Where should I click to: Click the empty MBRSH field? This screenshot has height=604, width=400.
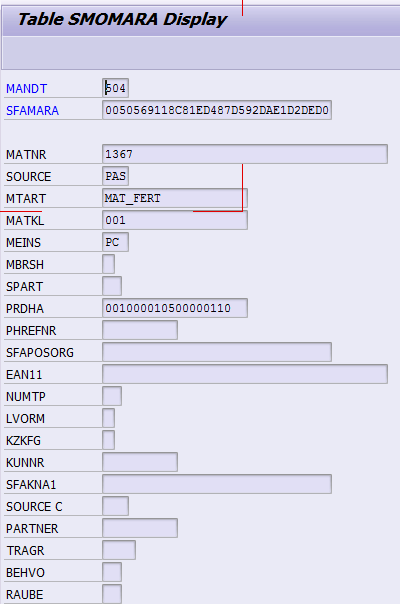click(x=109, y=264)
